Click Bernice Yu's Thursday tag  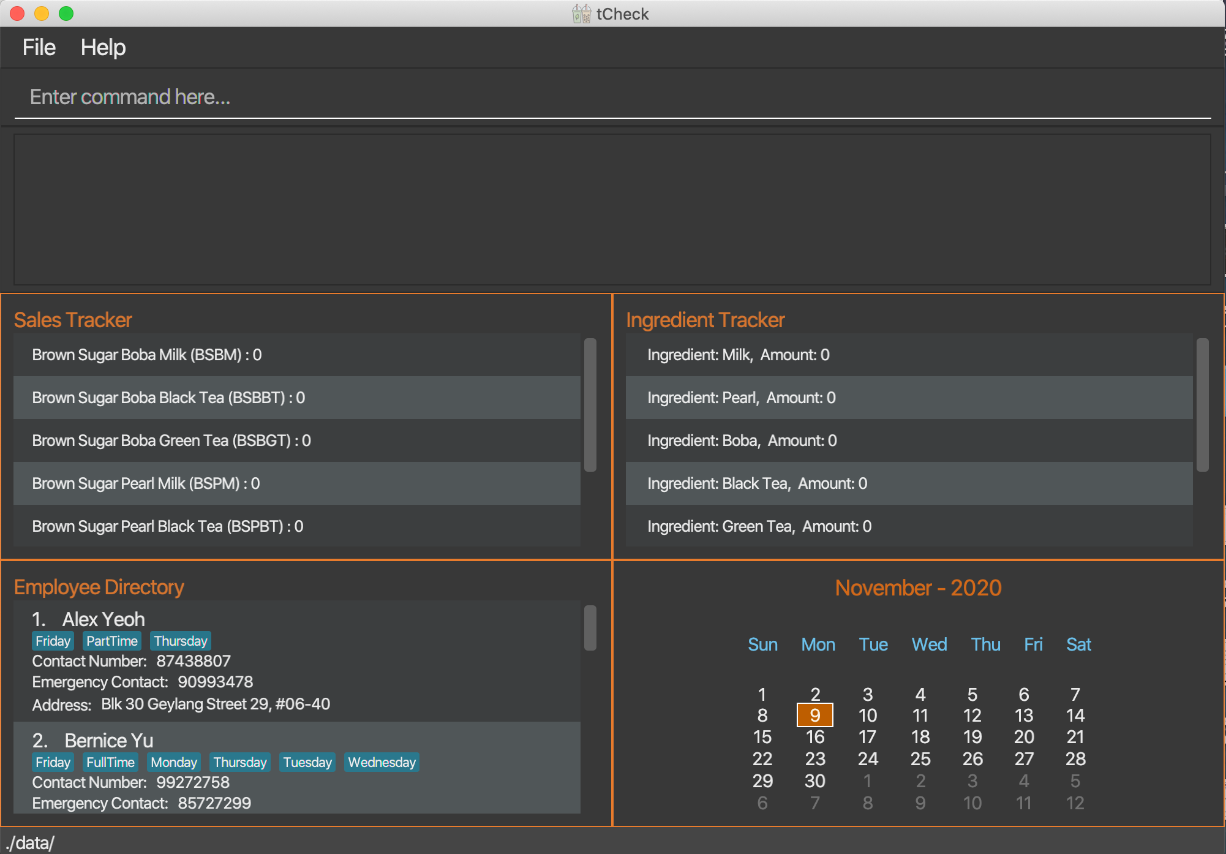coord(240,762)
